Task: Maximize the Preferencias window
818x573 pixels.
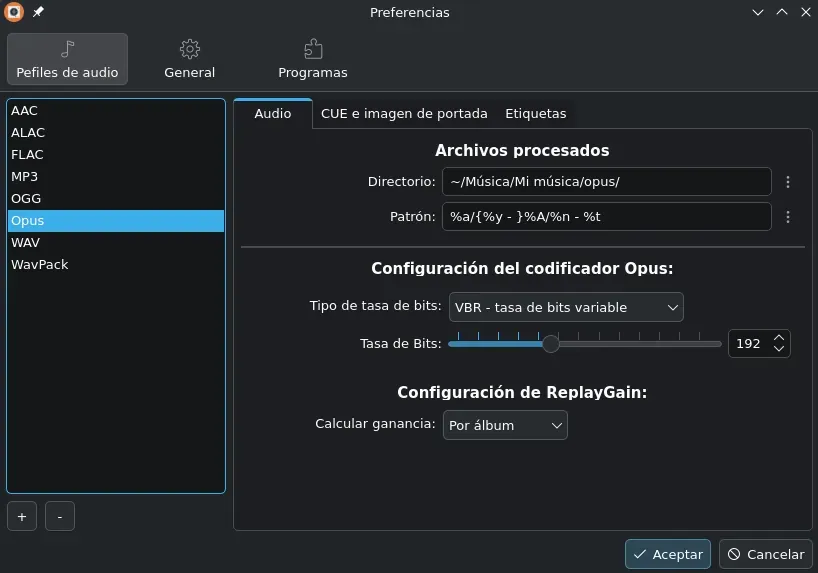Action: coord(781,12)
